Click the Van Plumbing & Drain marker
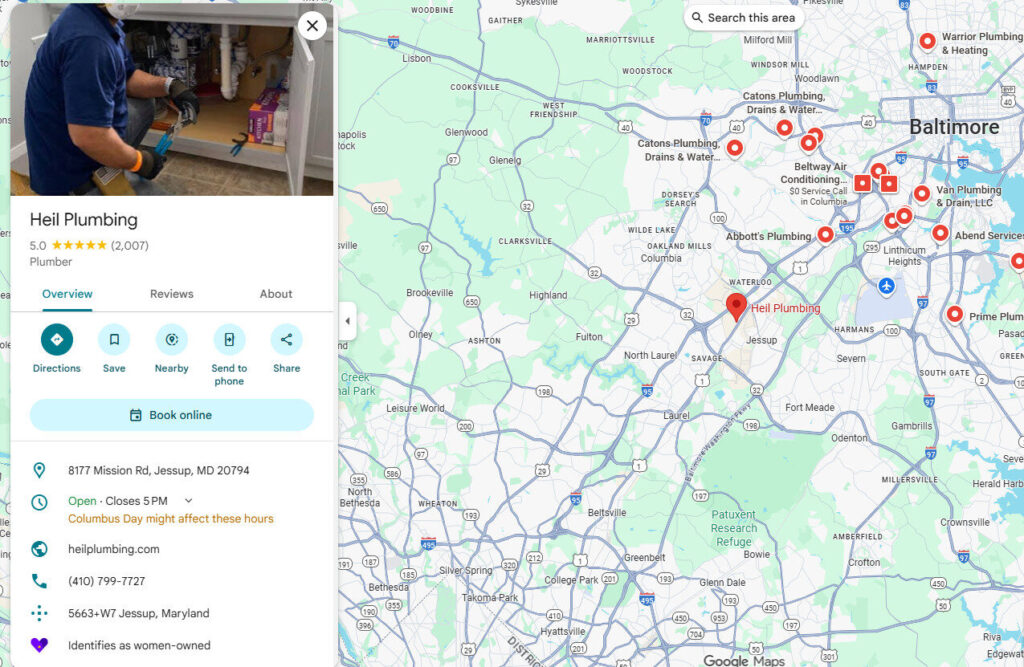Viewport: 1024px width, 667px height. [x=921, y=193]
